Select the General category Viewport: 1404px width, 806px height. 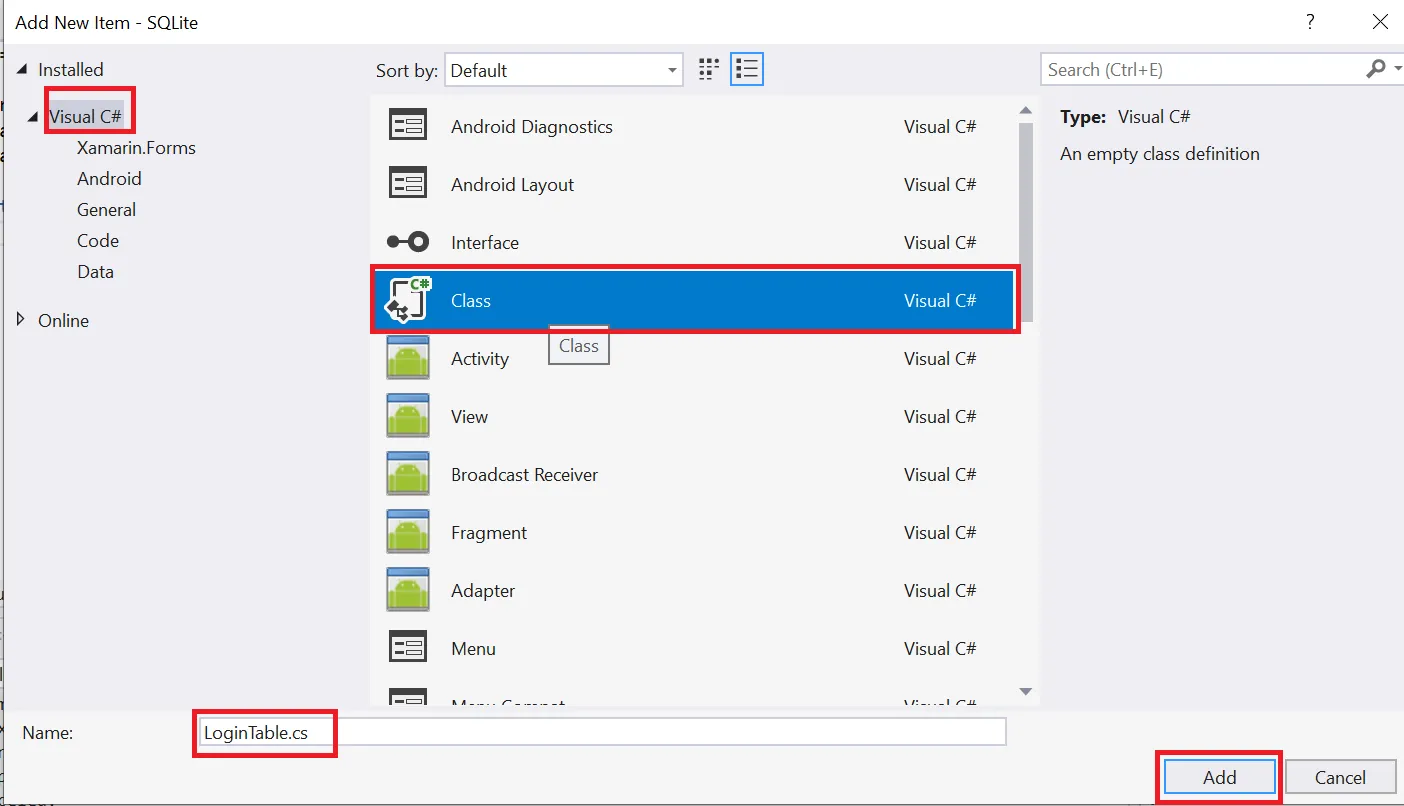tap(106, 209)
